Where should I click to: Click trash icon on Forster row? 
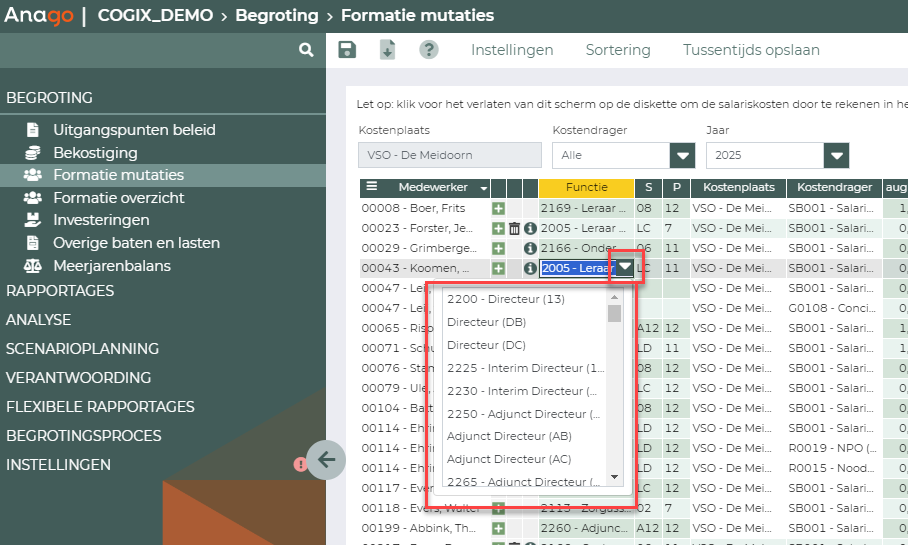click(514, 229)
